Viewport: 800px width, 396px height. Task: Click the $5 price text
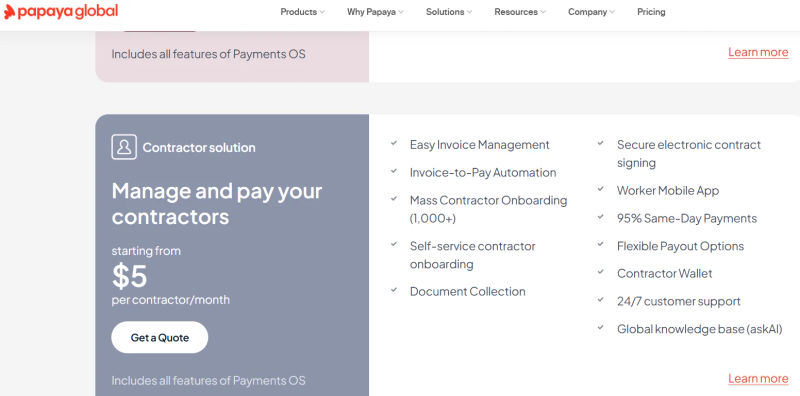[129, 276]
